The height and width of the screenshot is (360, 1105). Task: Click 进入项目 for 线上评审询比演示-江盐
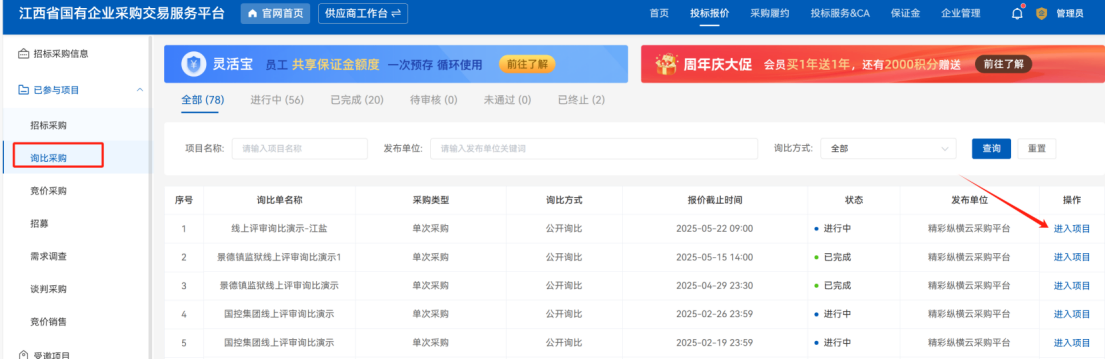click(x=1072, y=228)
